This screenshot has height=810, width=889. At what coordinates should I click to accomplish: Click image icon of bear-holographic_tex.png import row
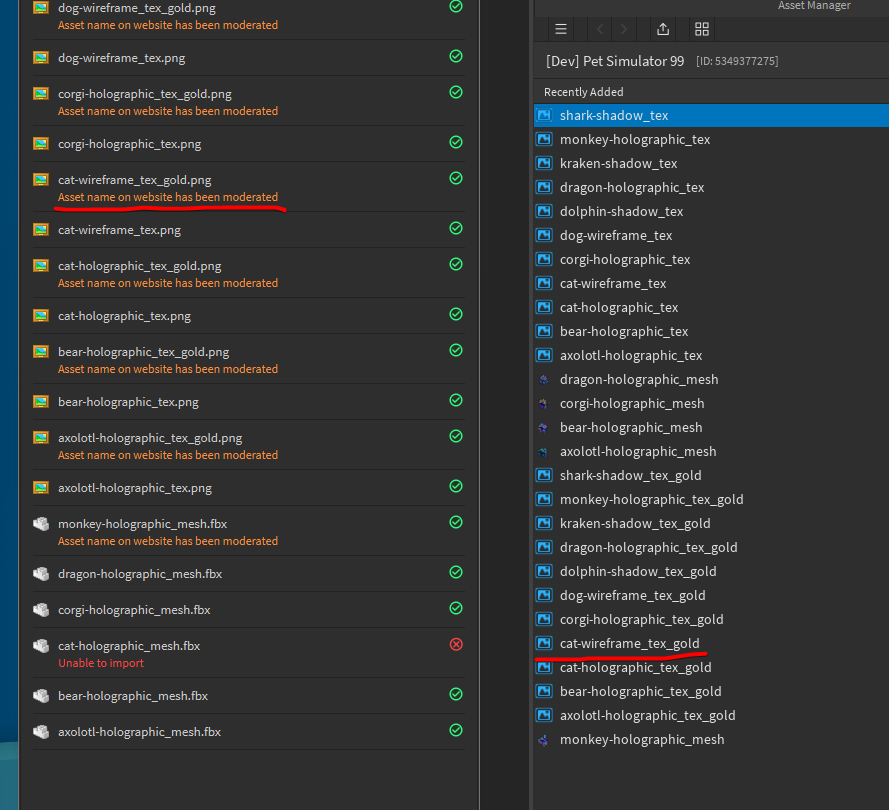click(41, 402)
